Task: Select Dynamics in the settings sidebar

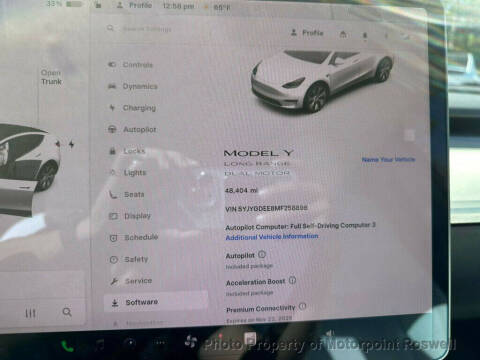Action: pos(133,86)
